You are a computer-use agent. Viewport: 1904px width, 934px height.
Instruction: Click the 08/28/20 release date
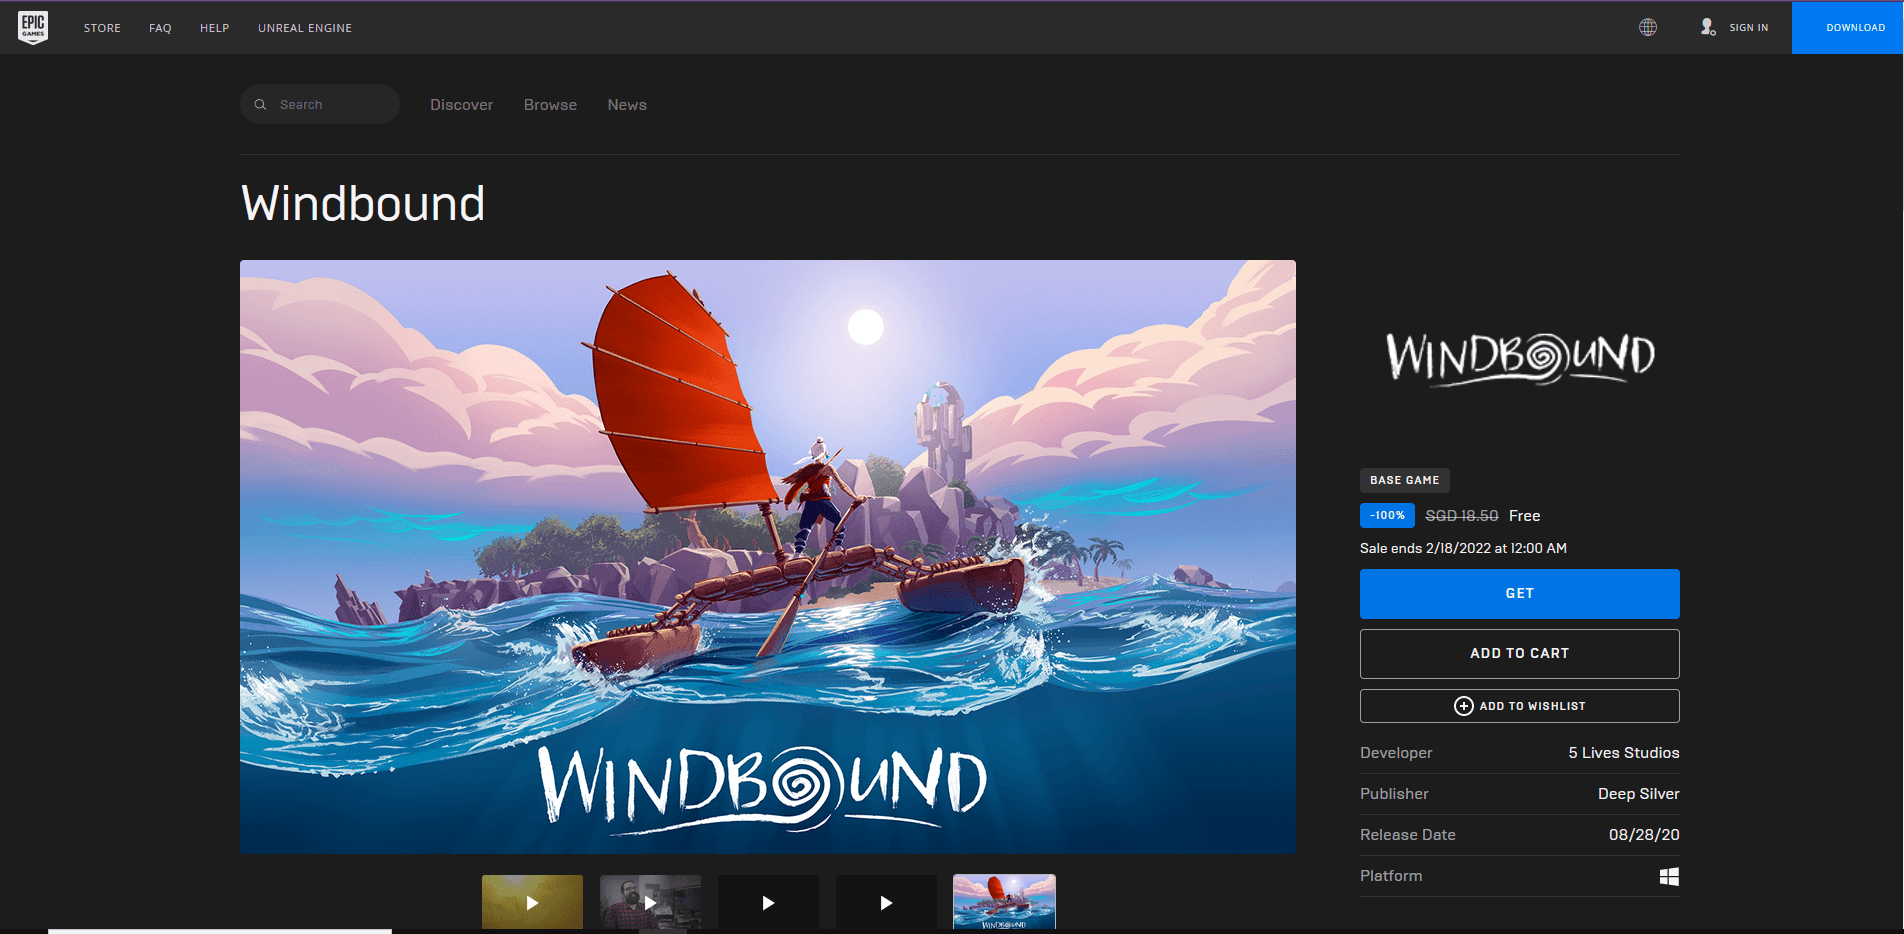[x=1644, y=835]
